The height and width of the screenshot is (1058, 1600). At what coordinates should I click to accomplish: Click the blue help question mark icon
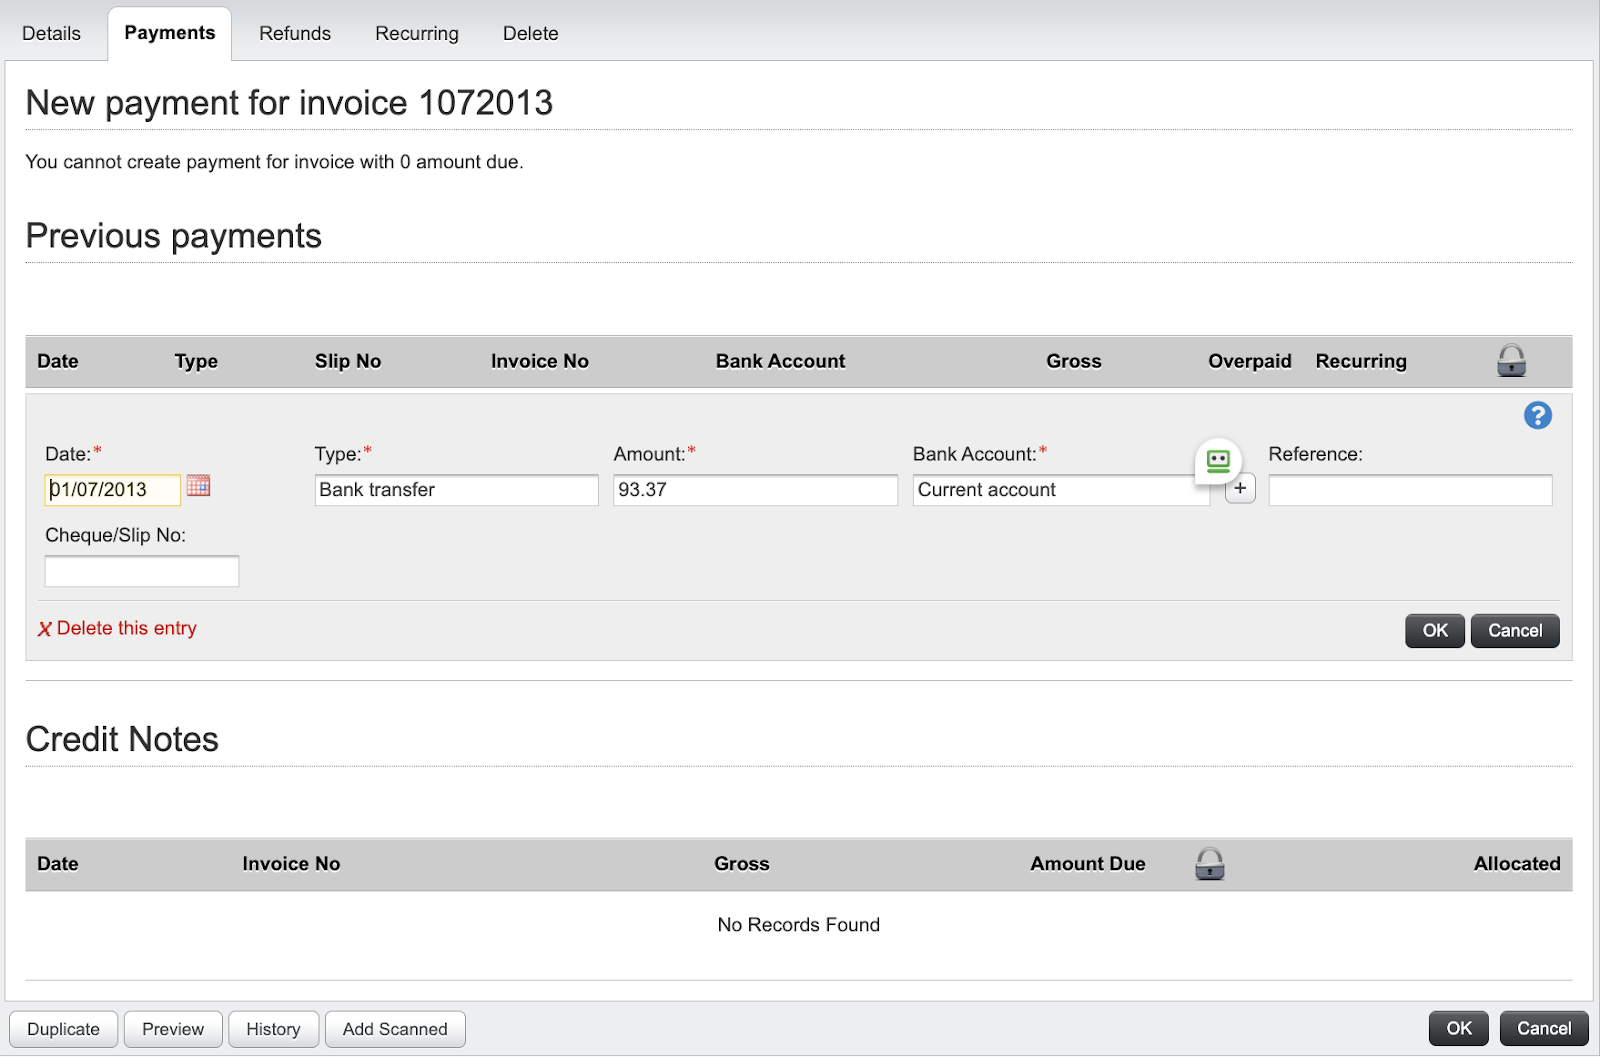(x=1537, y=416)
